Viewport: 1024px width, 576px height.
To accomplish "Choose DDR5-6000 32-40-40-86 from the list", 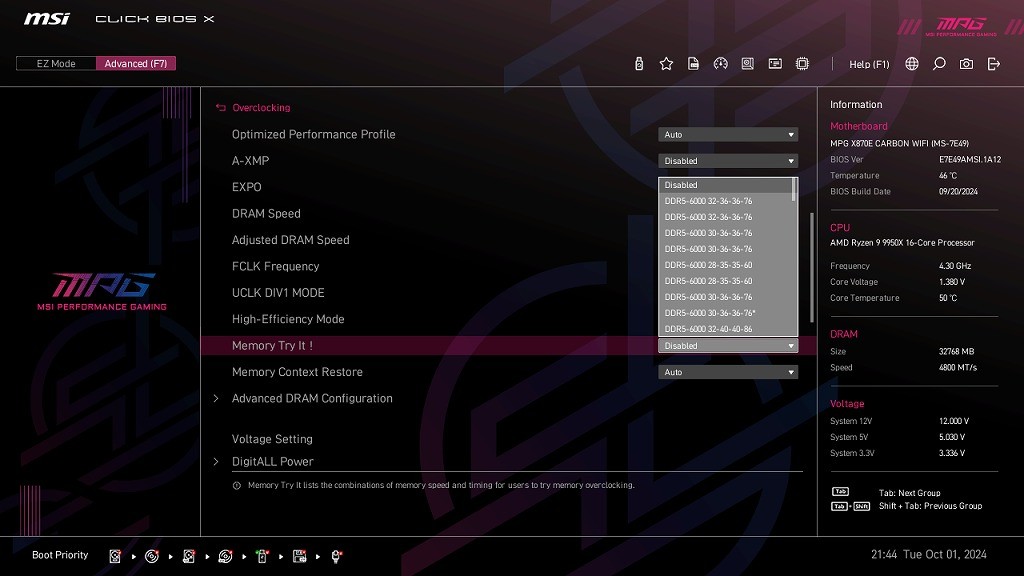I will coord(709,329).
